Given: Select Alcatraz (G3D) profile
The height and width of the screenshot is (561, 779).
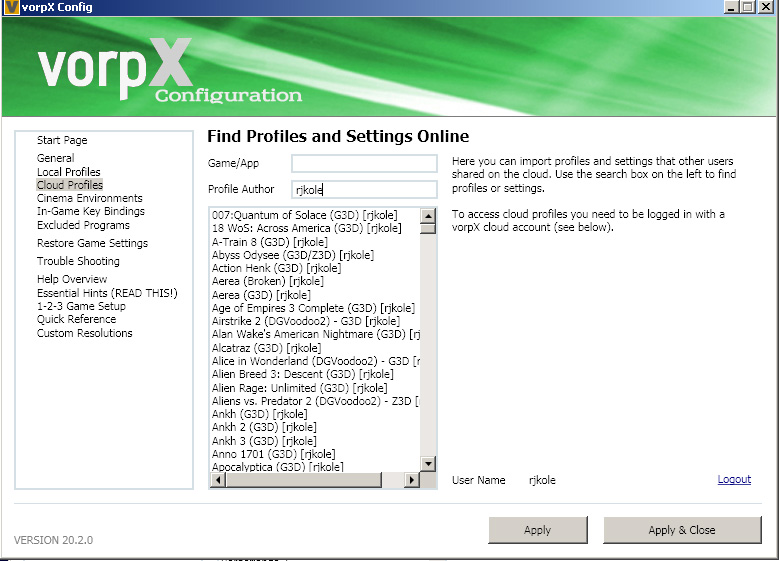Looking at the screenshot, I should 266,348.
